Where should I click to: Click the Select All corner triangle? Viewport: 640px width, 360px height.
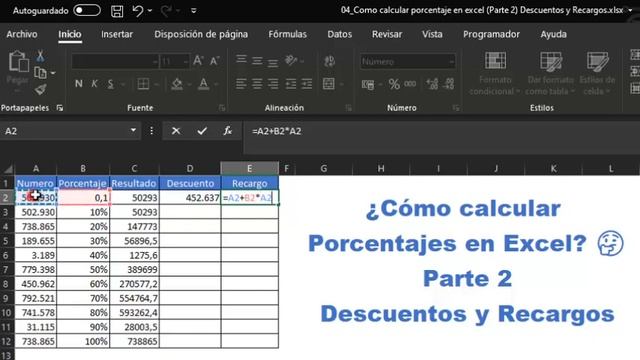pos(8,169)
